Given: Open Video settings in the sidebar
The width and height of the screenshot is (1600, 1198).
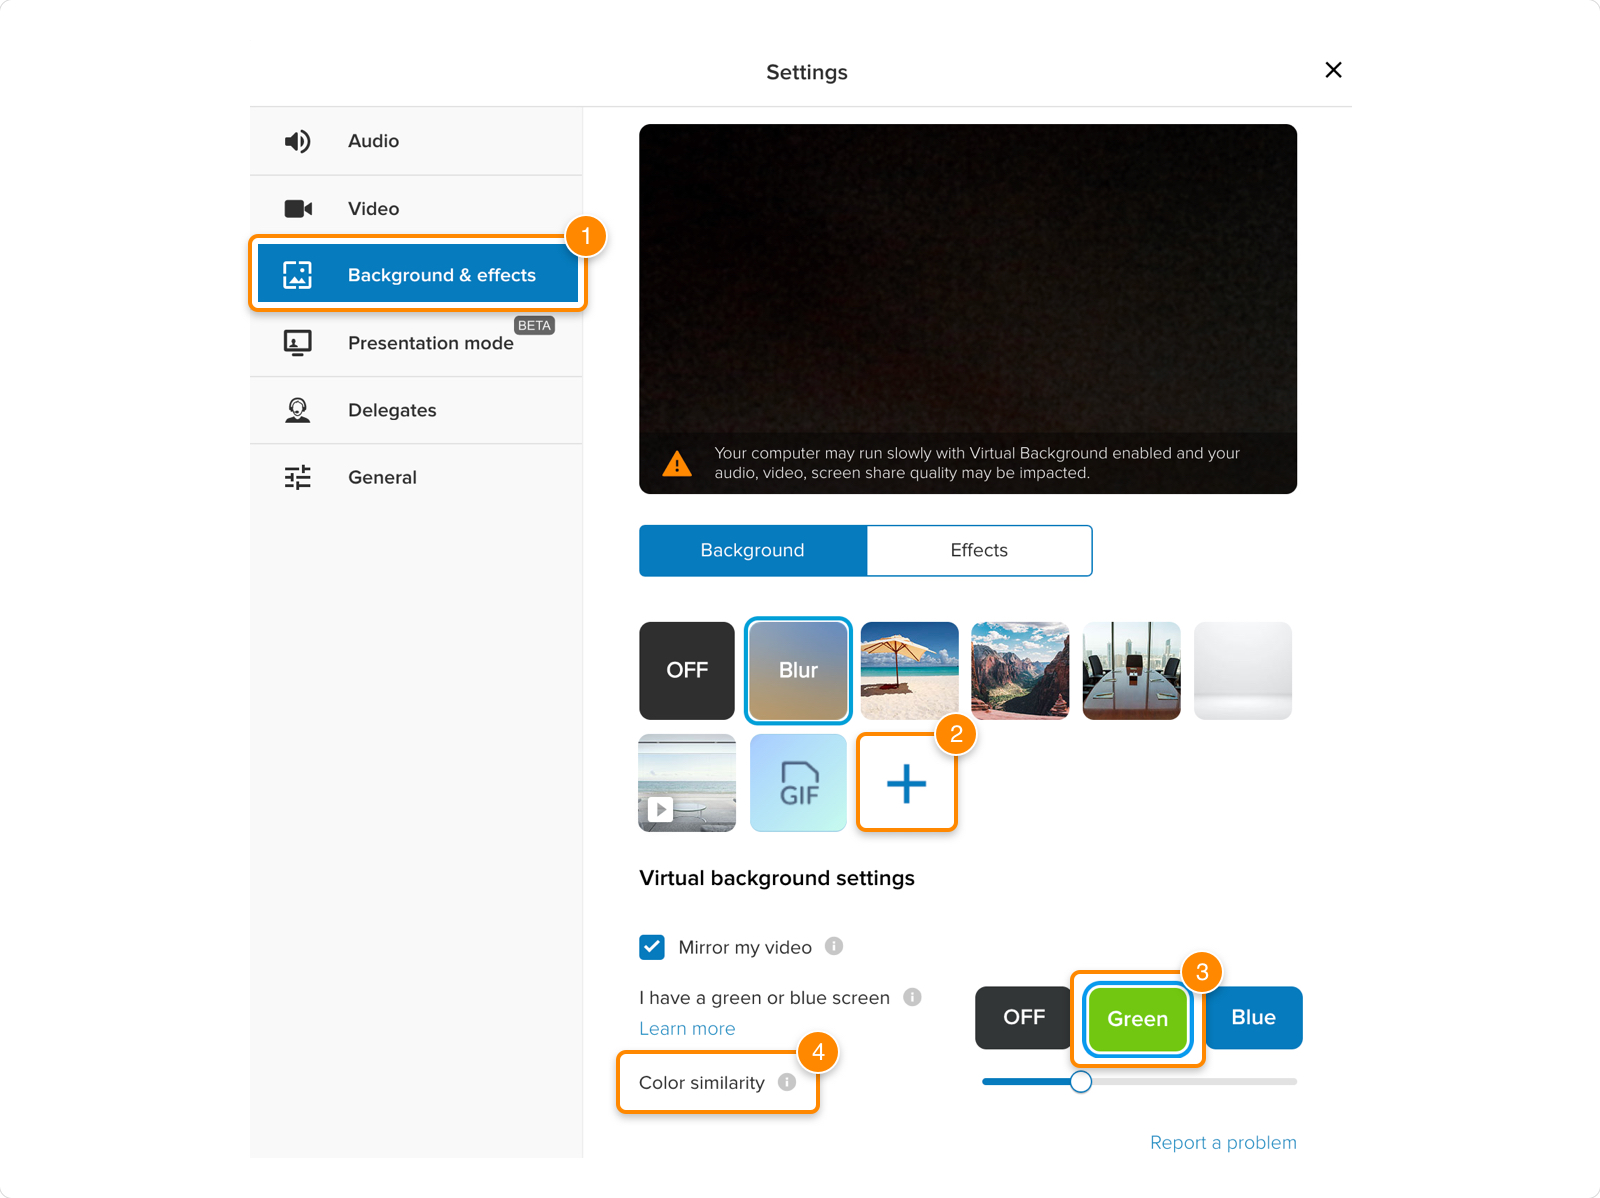Looking at the screenshot, I should tap(372, 208).
